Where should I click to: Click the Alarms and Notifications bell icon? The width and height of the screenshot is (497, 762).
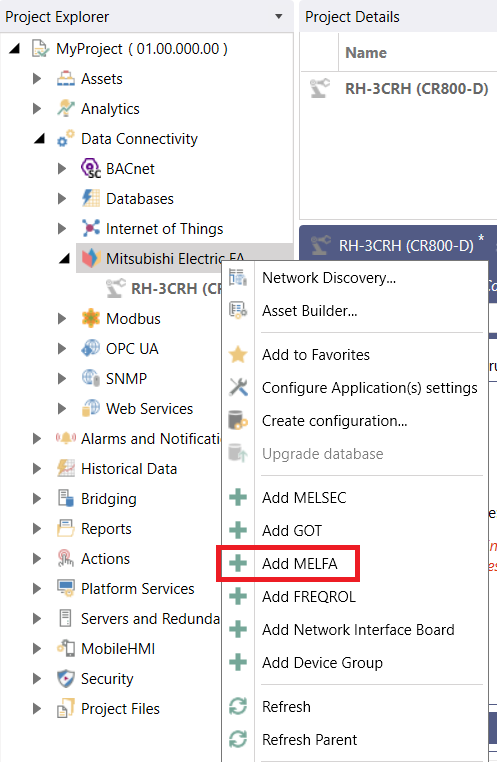[66, 439]
